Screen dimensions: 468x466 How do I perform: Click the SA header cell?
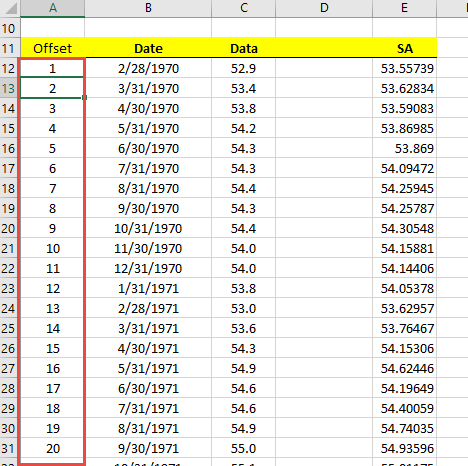tap(404, 48)
